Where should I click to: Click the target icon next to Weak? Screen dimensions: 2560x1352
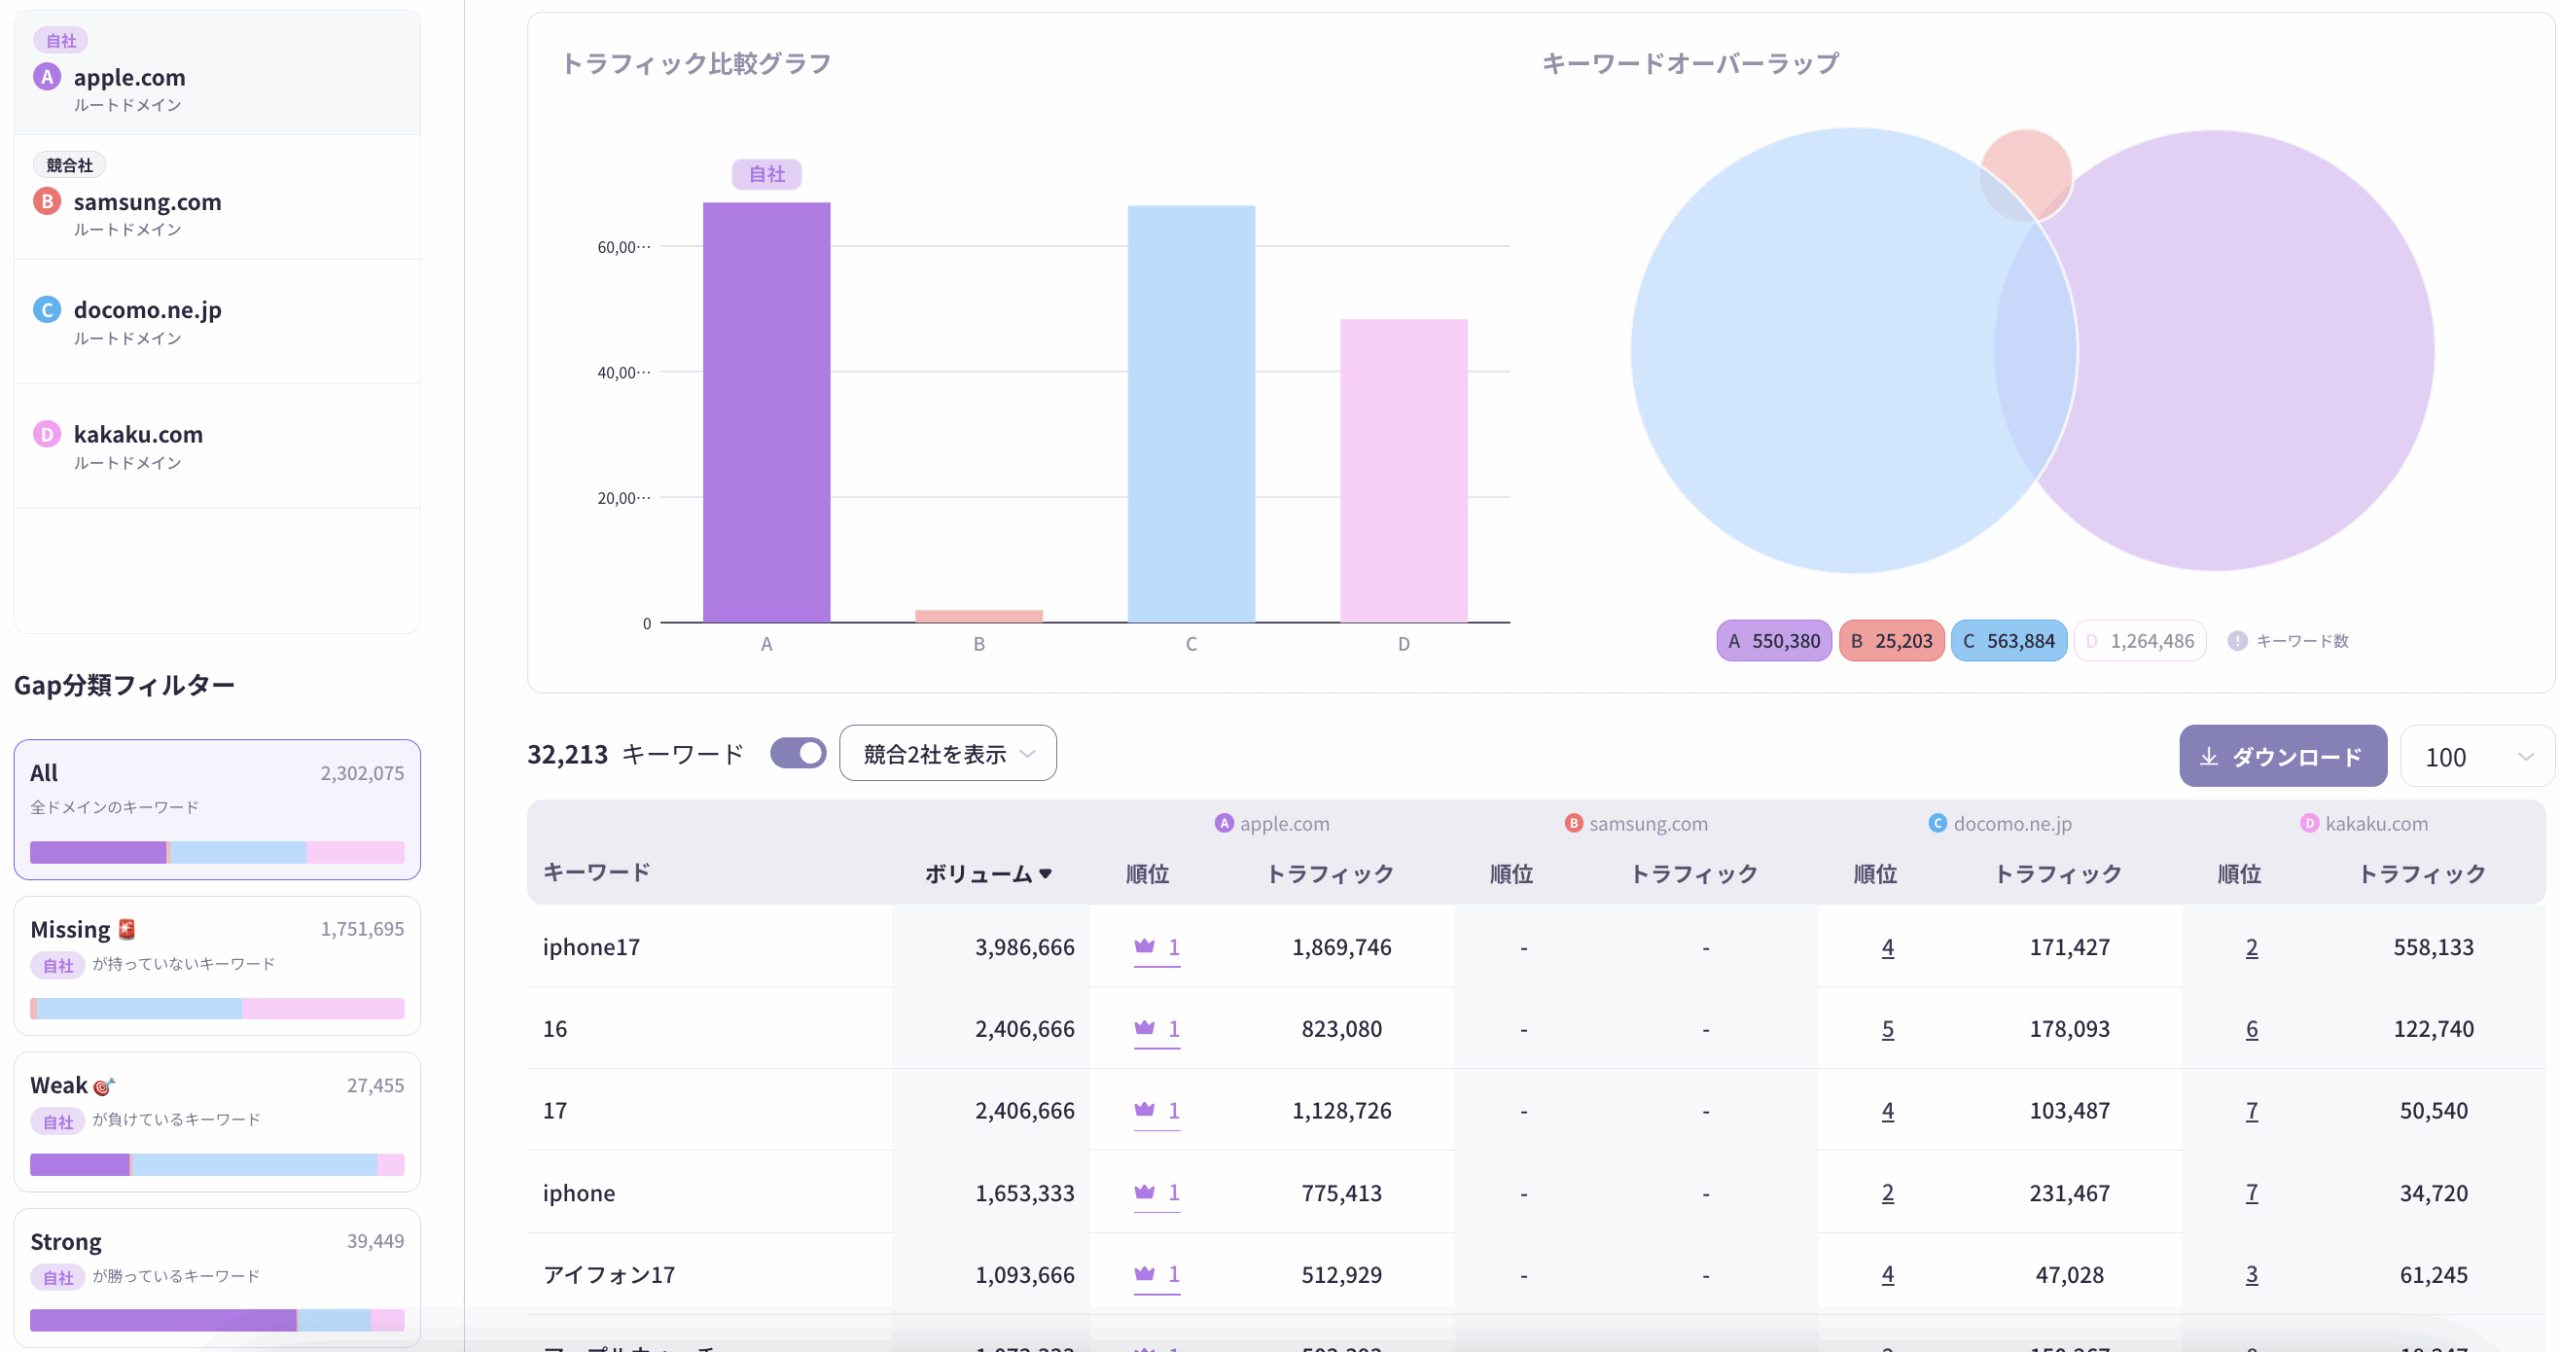(x=103, y=1086)
